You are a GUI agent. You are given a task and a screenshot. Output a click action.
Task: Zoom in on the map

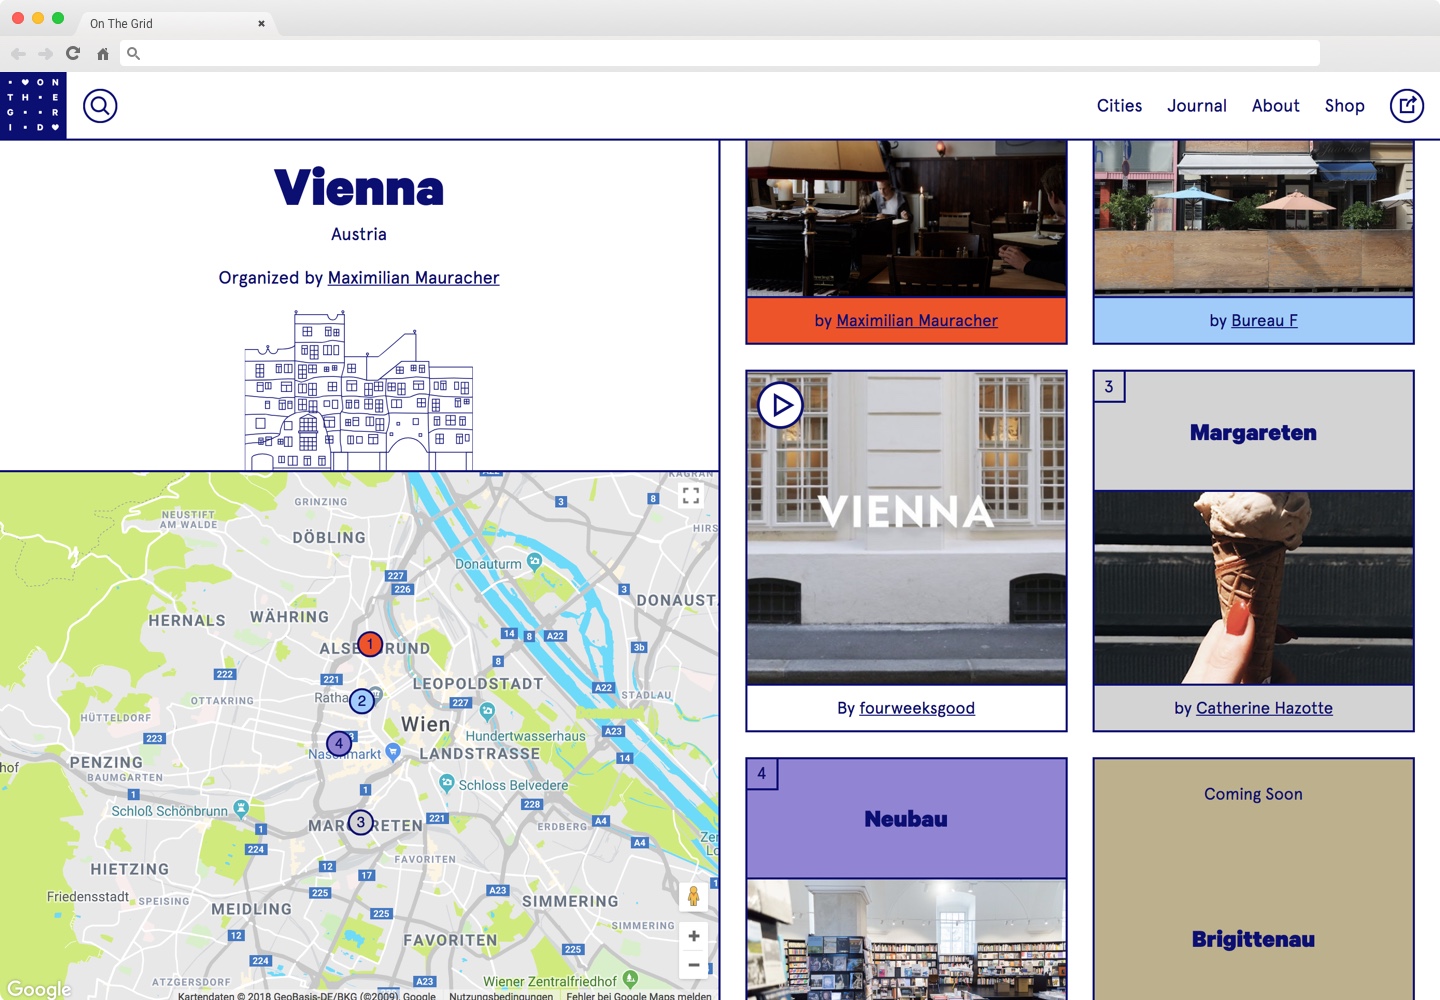693,936
